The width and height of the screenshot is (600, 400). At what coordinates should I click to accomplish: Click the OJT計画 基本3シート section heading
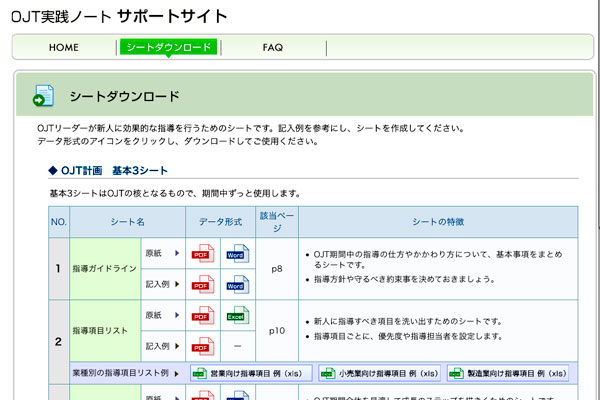tap(118, 170)
